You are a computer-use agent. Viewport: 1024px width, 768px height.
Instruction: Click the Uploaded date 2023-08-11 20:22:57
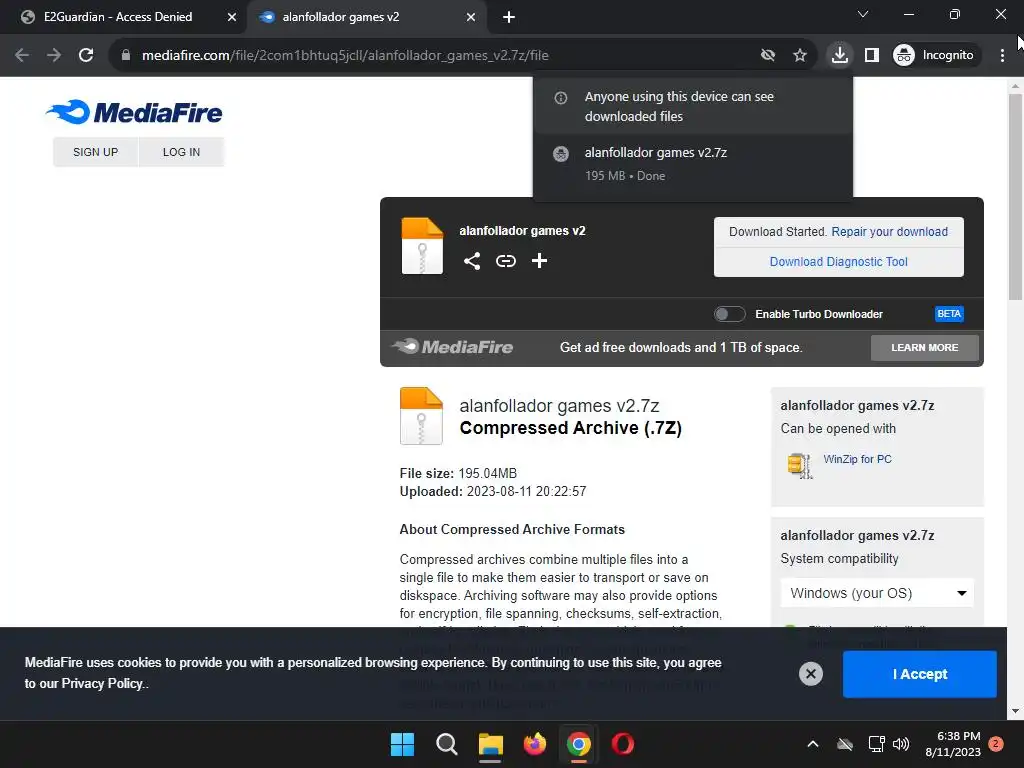[526, 491]
